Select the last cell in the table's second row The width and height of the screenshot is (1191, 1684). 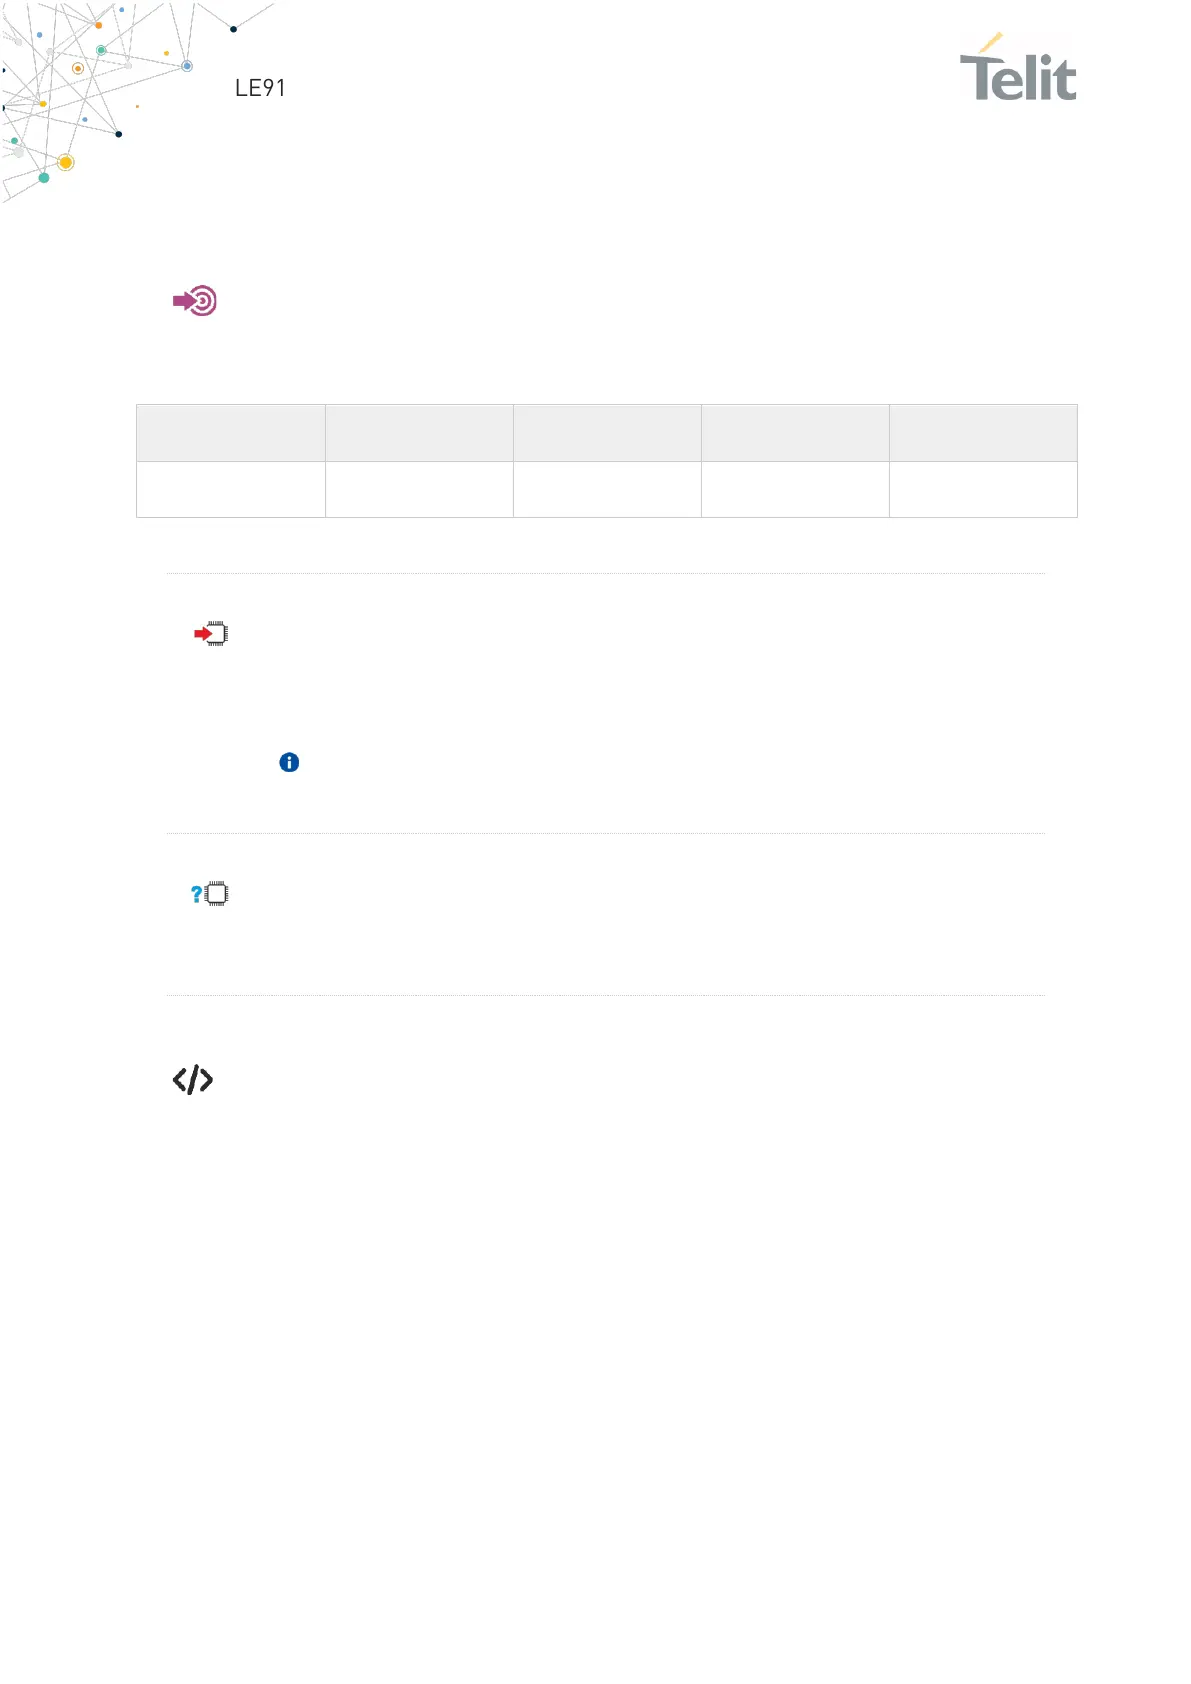click(x=983, y=489)
